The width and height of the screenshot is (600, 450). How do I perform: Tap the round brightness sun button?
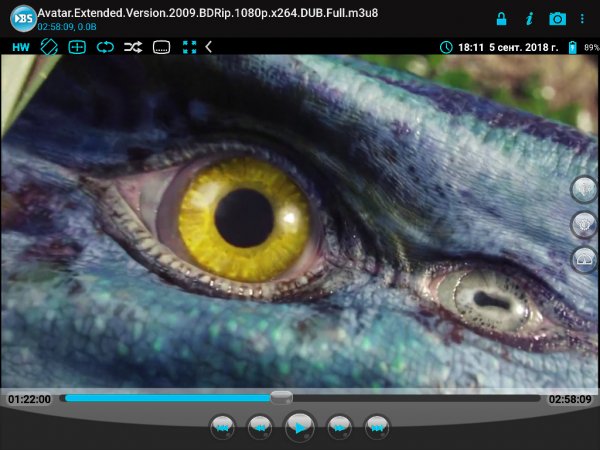(584, 224)
